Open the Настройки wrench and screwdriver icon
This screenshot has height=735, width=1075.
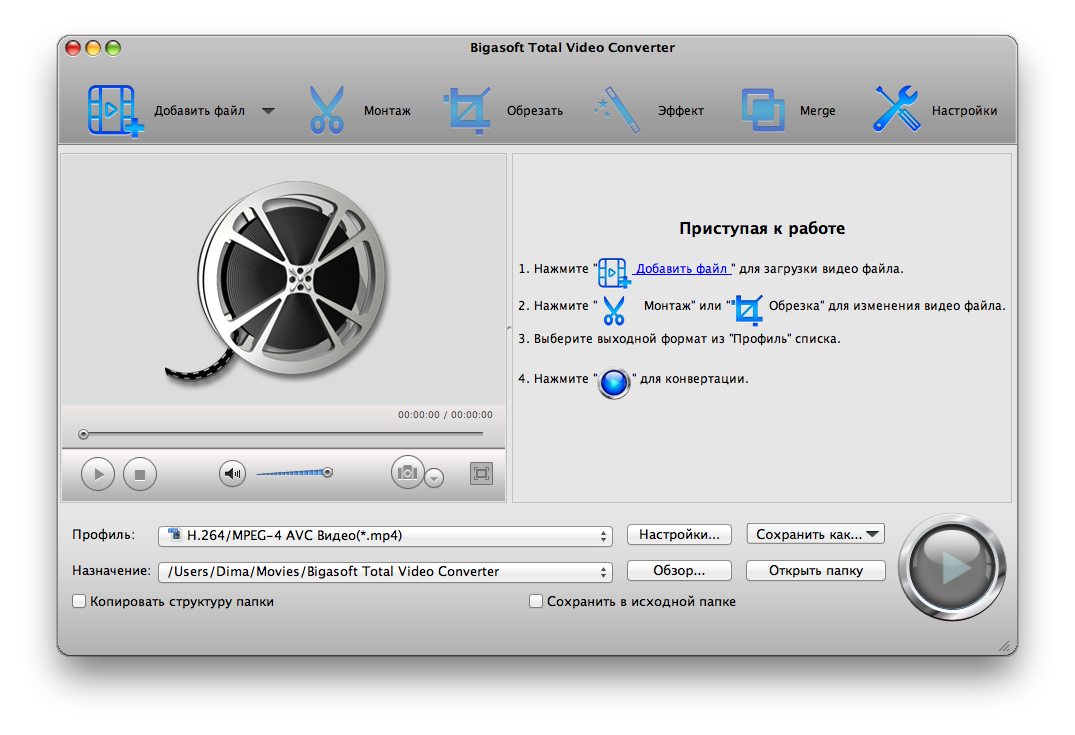tap(897, 108)
